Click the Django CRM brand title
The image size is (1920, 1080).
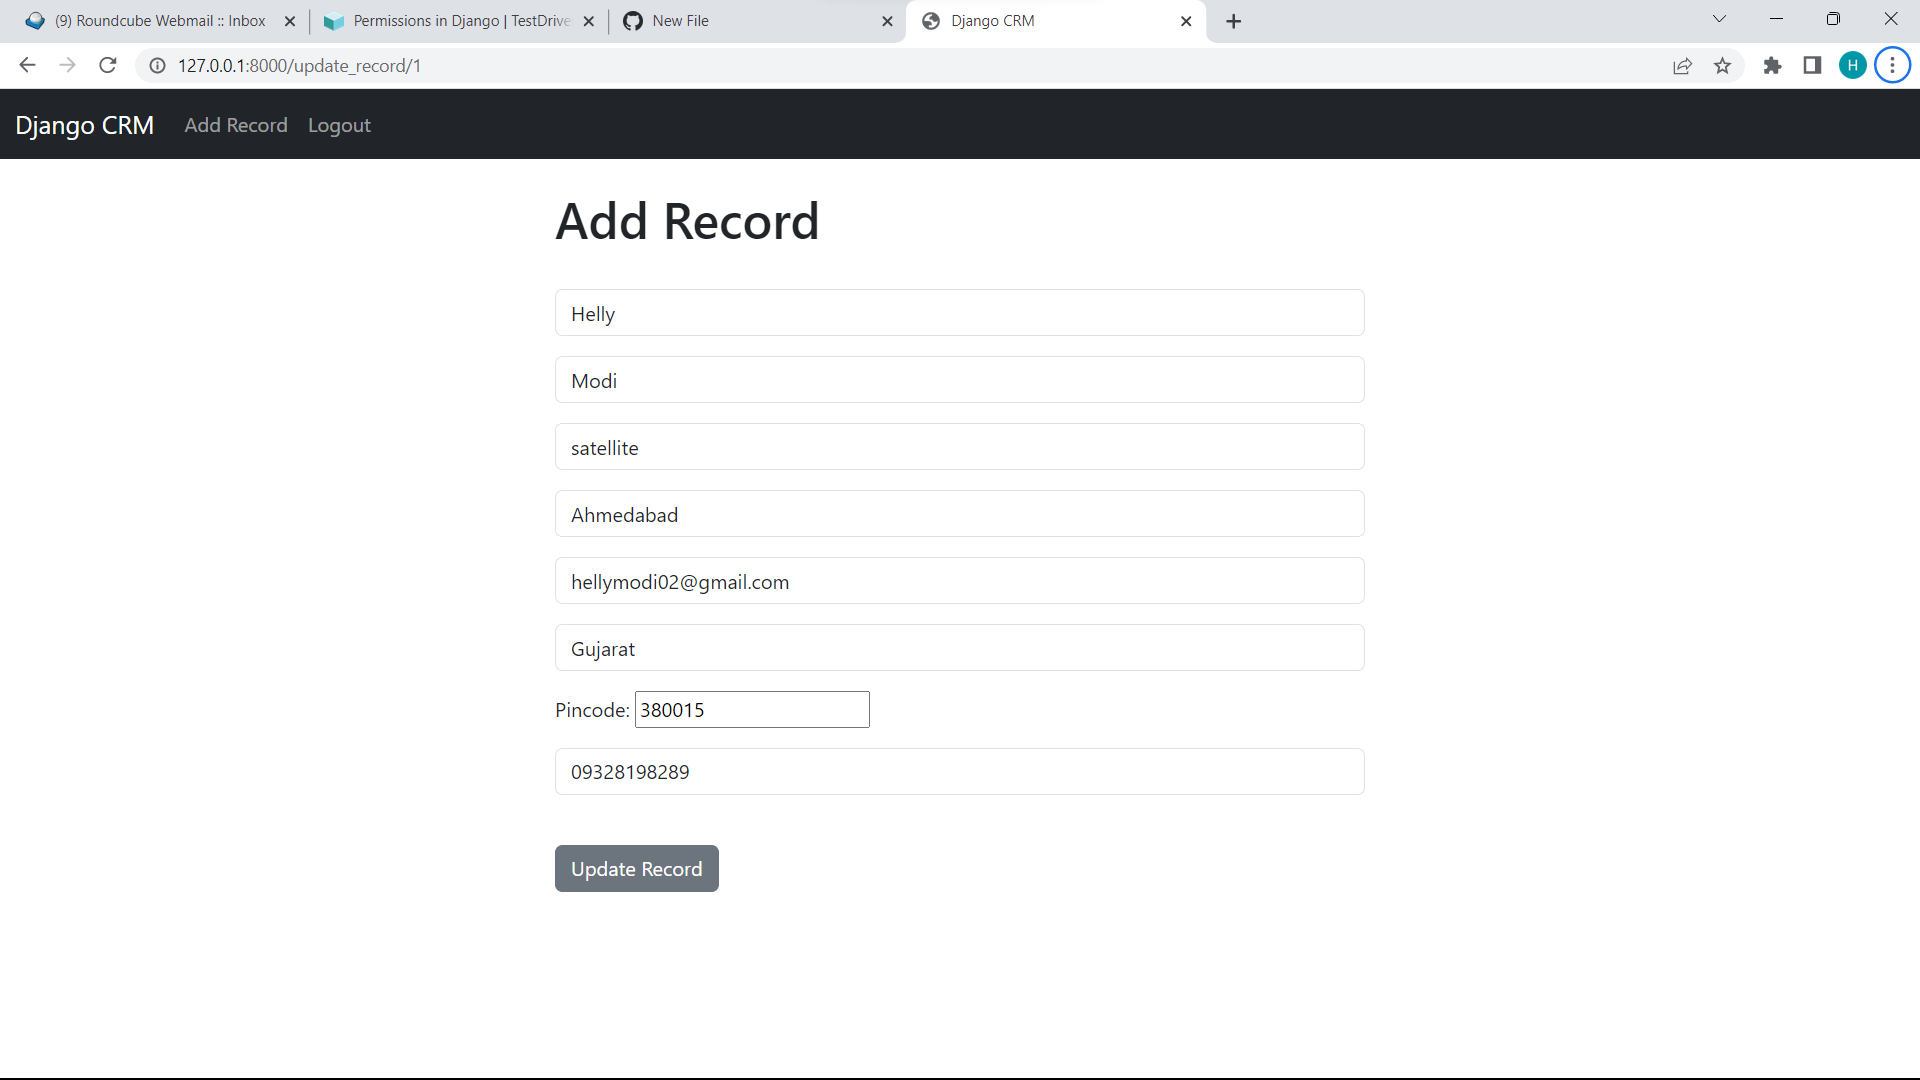point(84,125)
